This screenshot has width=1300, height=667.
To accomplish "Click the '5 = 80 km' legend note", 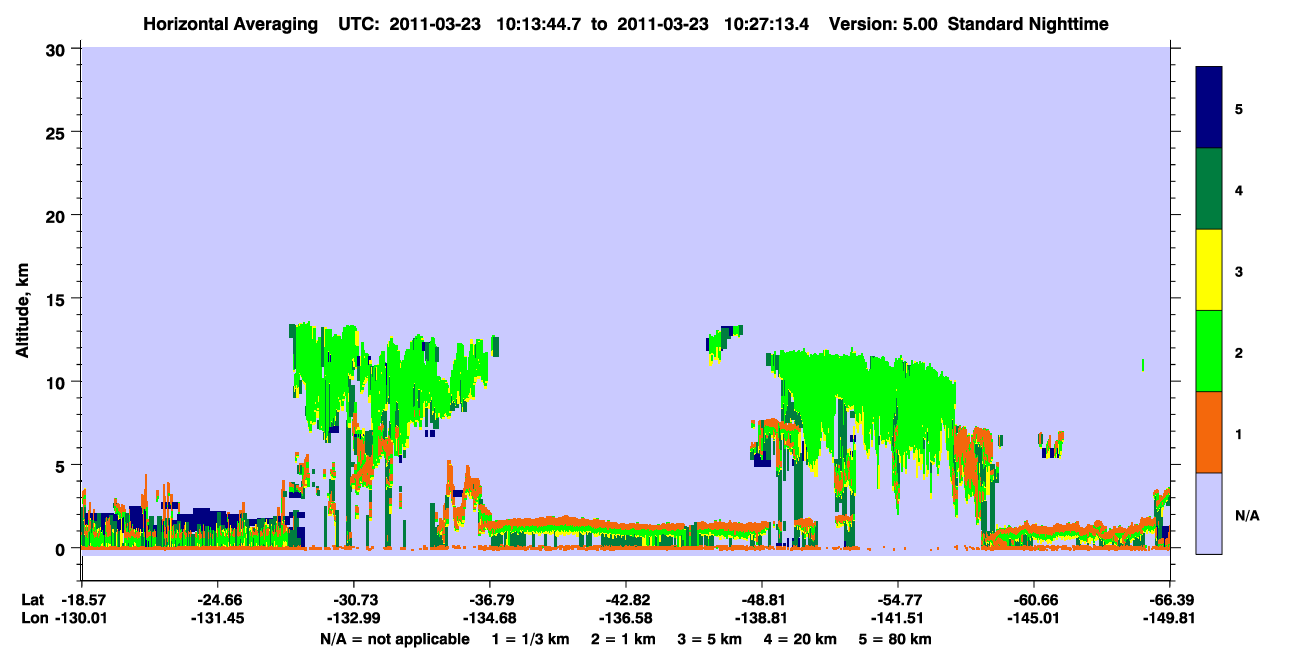I will 896,638.
